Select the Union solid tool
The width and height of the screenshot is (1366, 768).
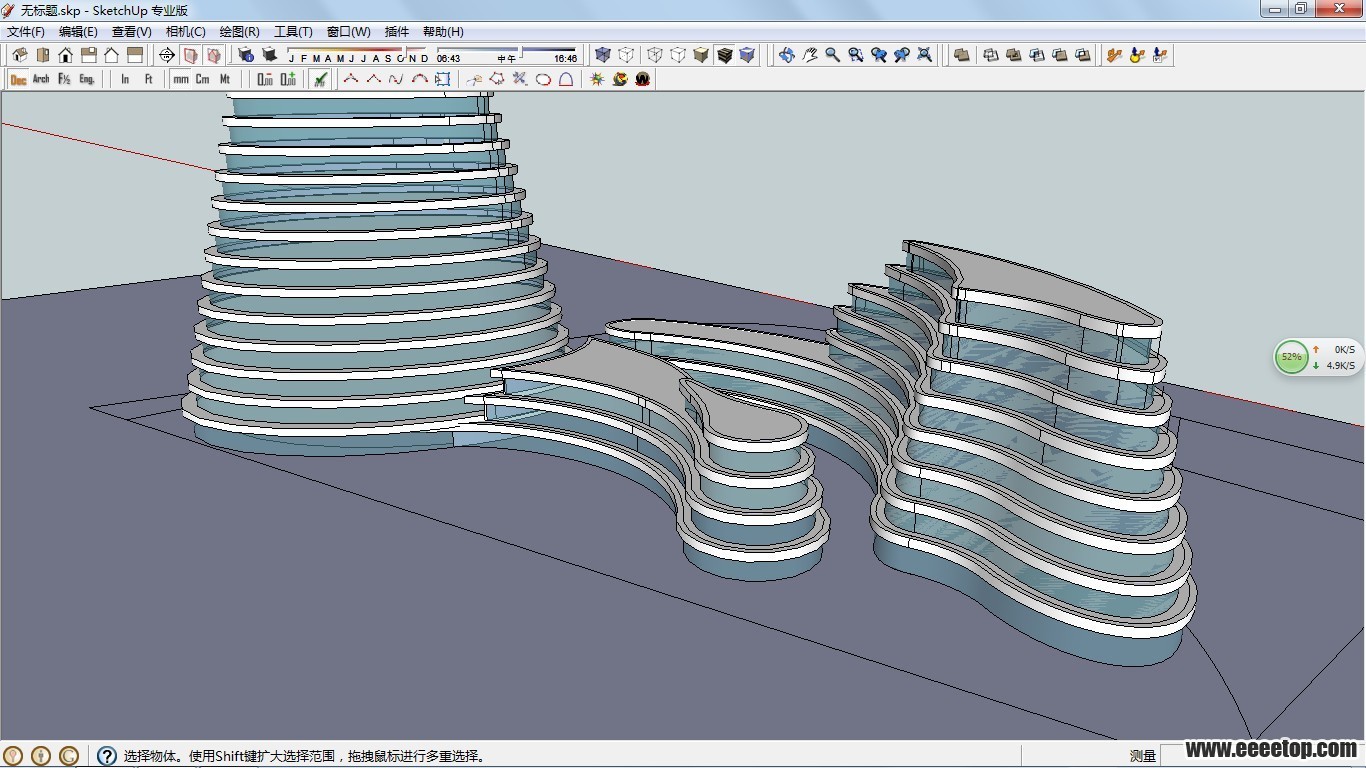[1013, 55]
